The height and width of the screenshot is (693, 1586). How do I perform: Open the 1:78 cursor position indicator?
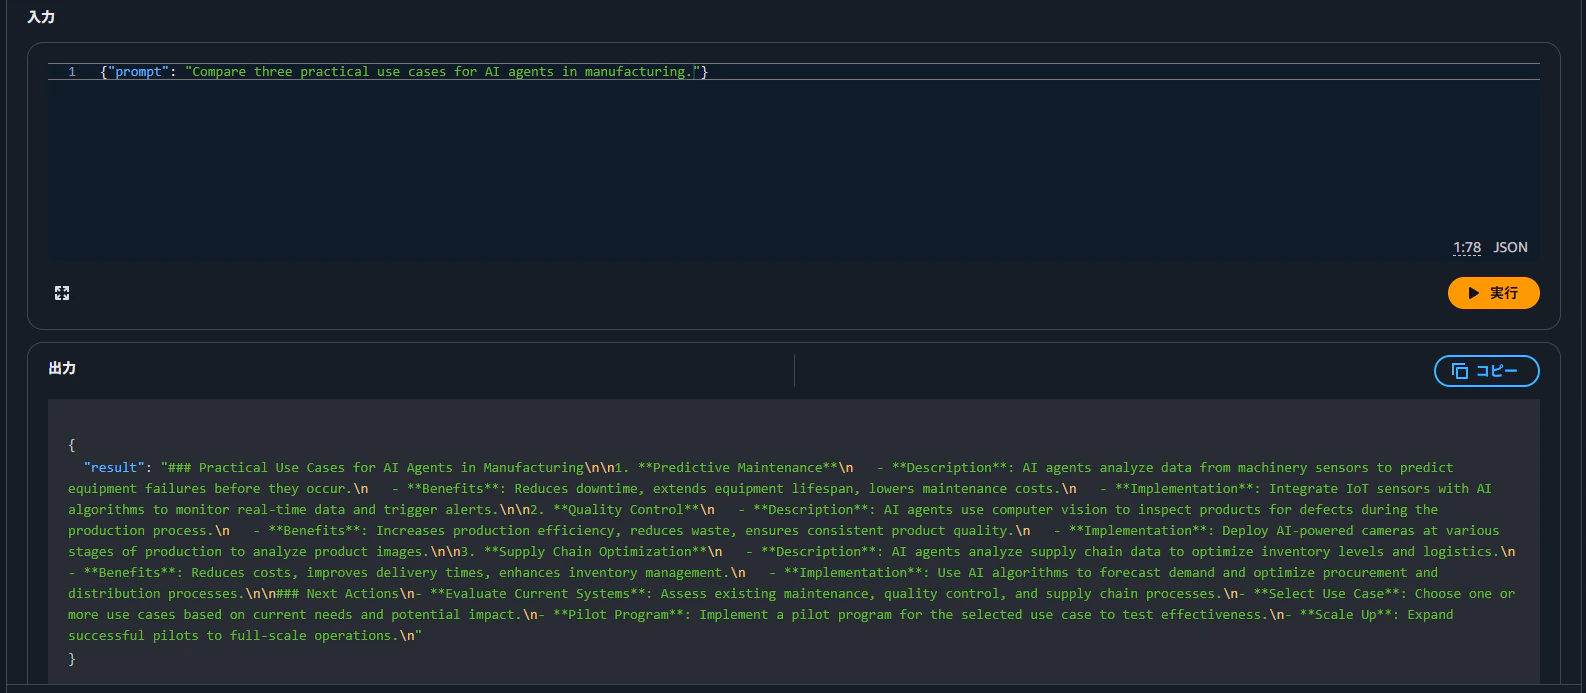(1467, 247)
